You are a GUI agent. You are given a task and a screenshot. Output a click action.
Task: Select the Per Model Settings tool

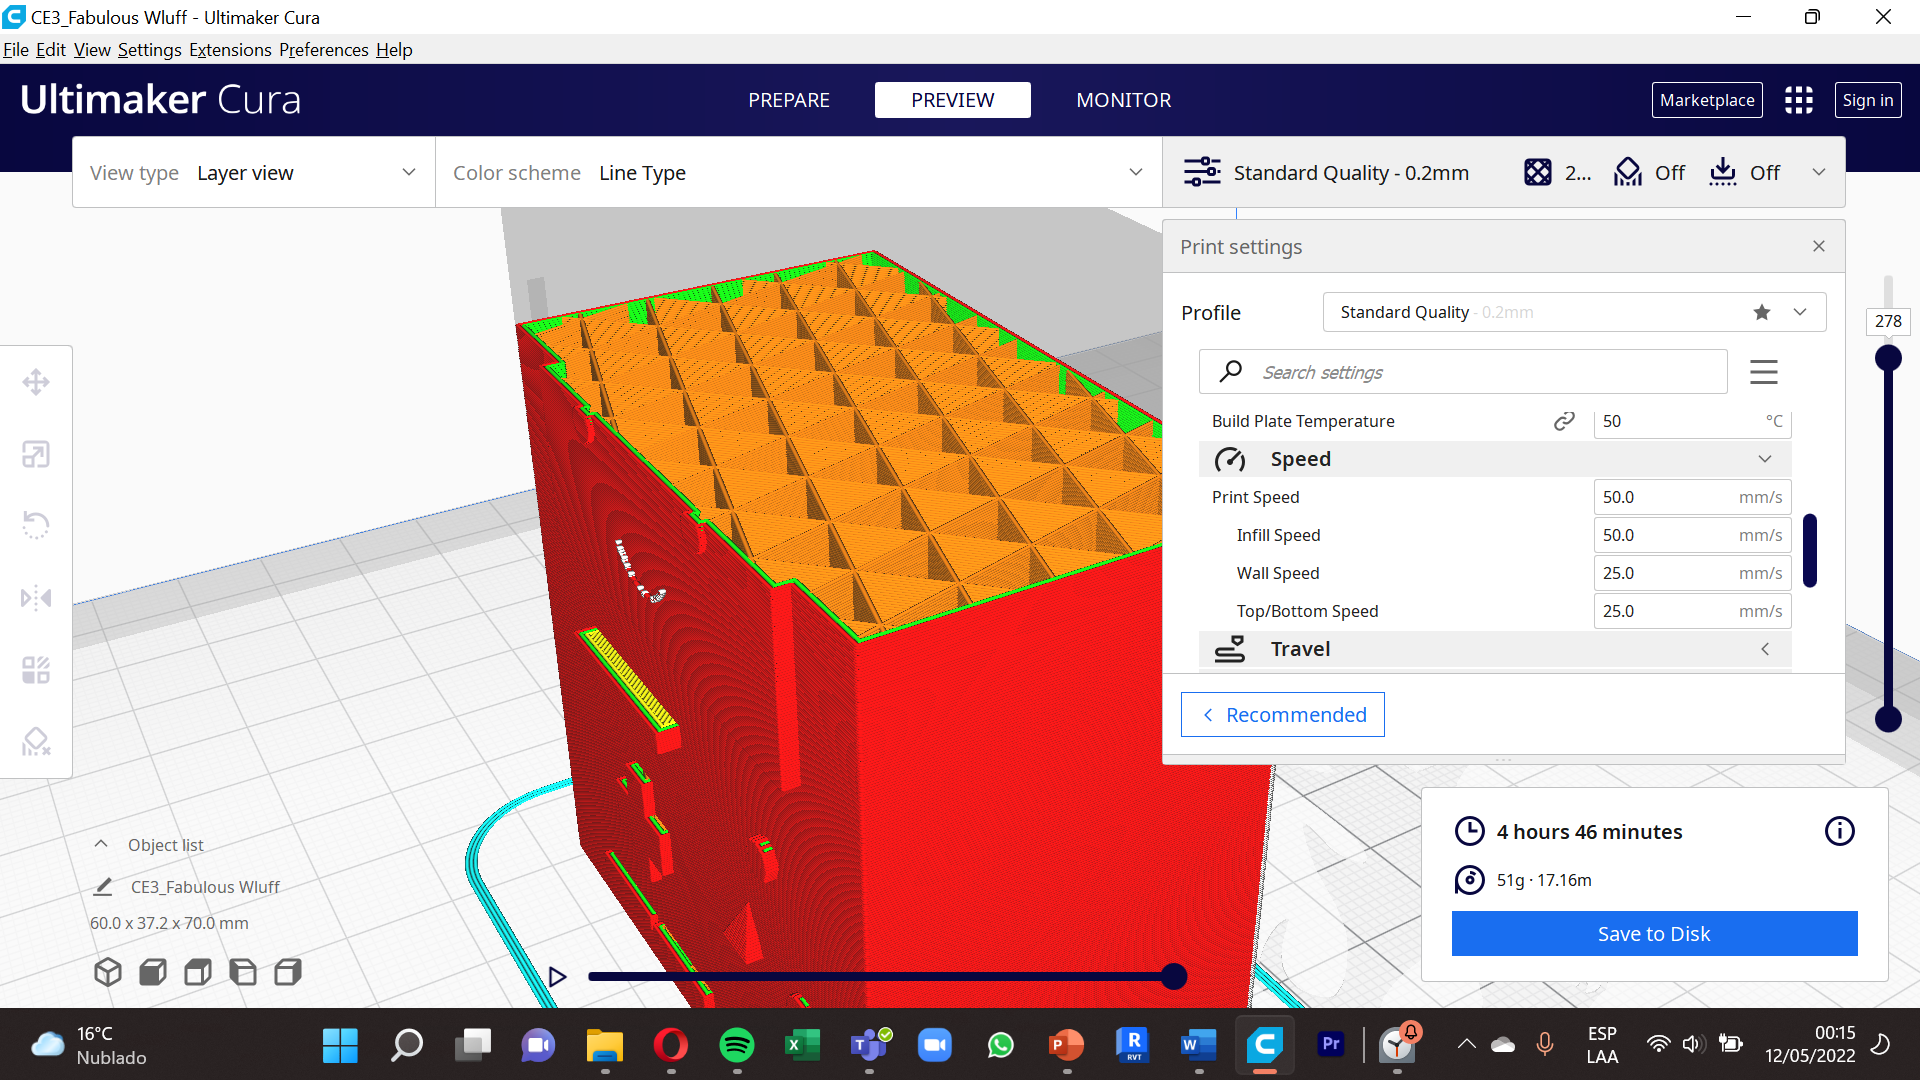tap(36, 669)
